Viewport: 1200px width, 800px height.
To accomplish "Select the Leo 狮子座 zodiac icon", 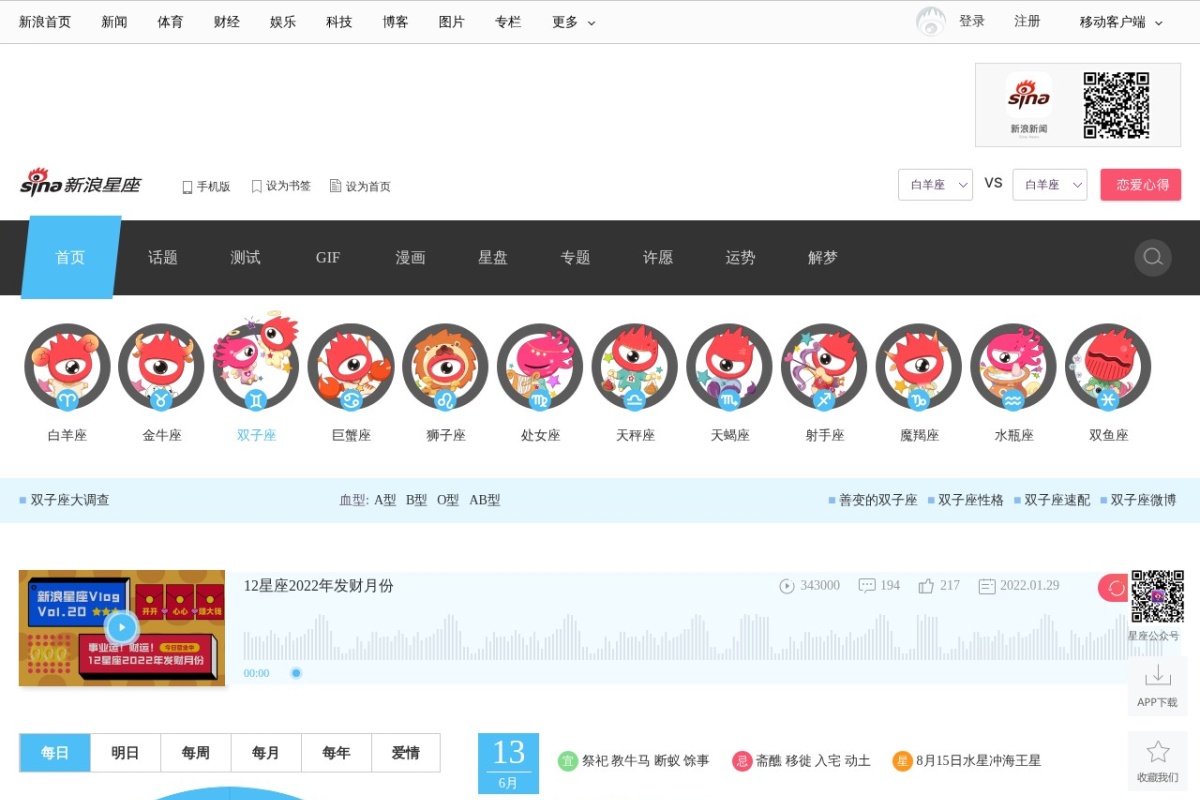I will [445, 367].
